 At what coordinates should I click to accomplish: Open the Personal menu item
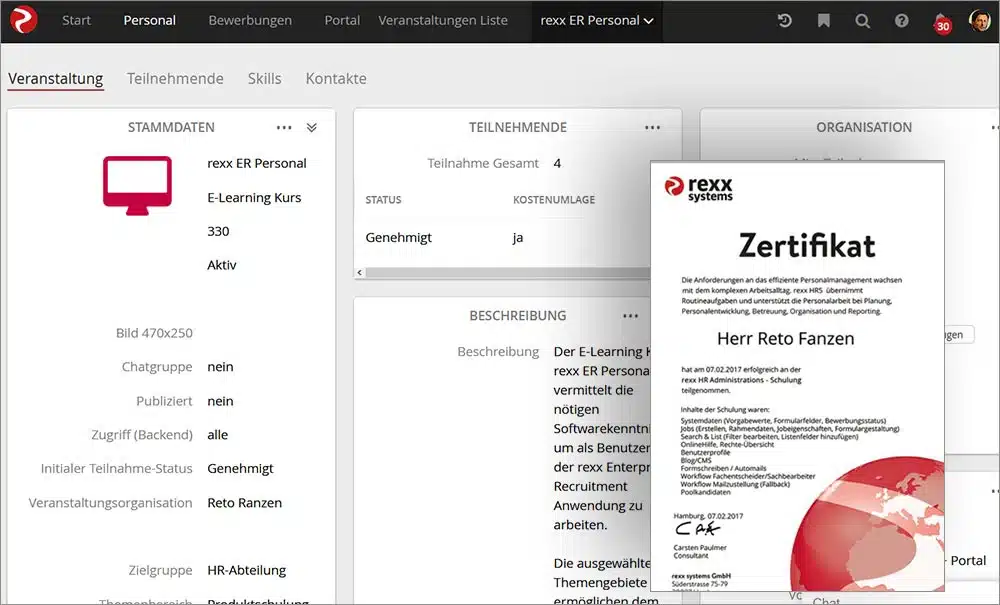149,20
